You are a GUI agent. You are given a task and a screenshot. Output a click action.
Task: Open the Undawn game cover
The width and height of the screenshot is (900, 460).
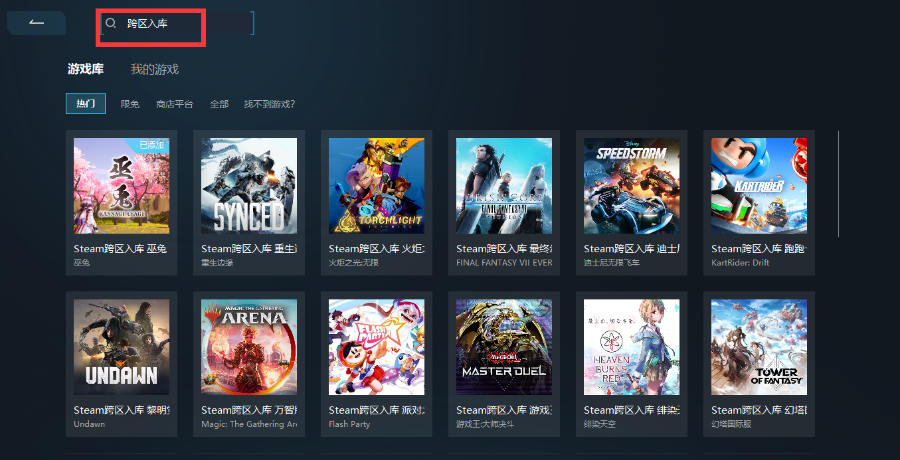122,347
